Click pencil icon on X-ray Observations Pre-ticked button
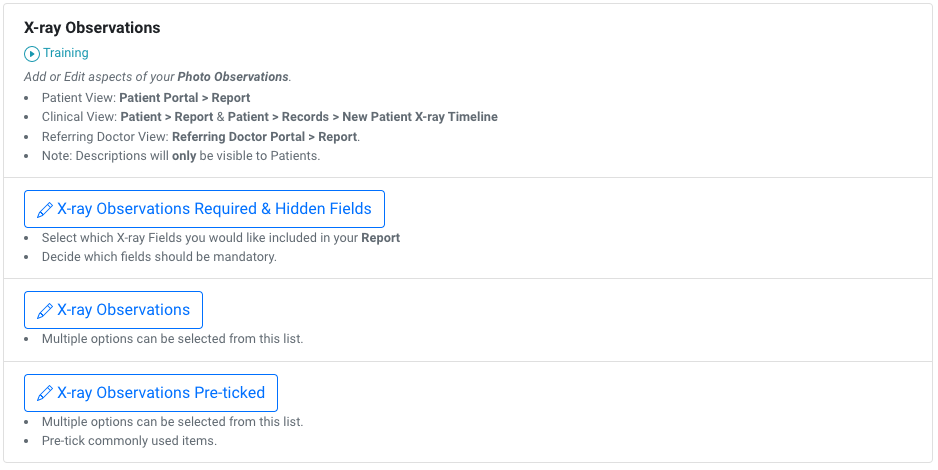The height and width of the screenshot is (470, 938). (x=44, y=394)
